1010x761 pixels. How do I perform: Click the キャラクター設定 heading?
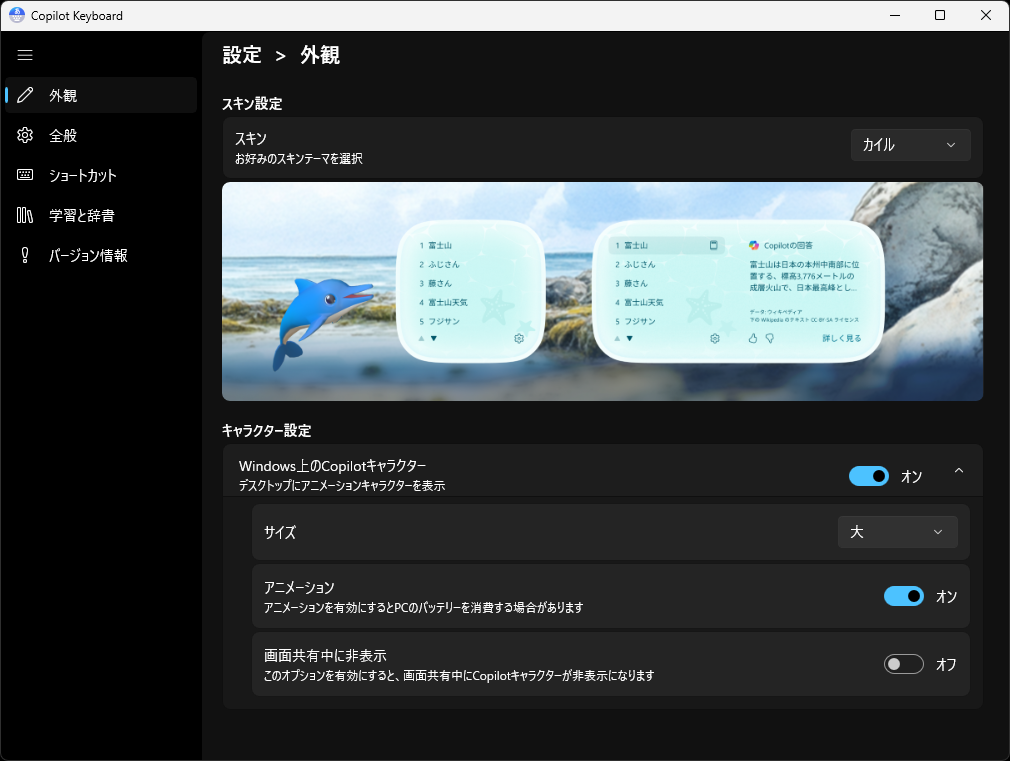point(267,430)
